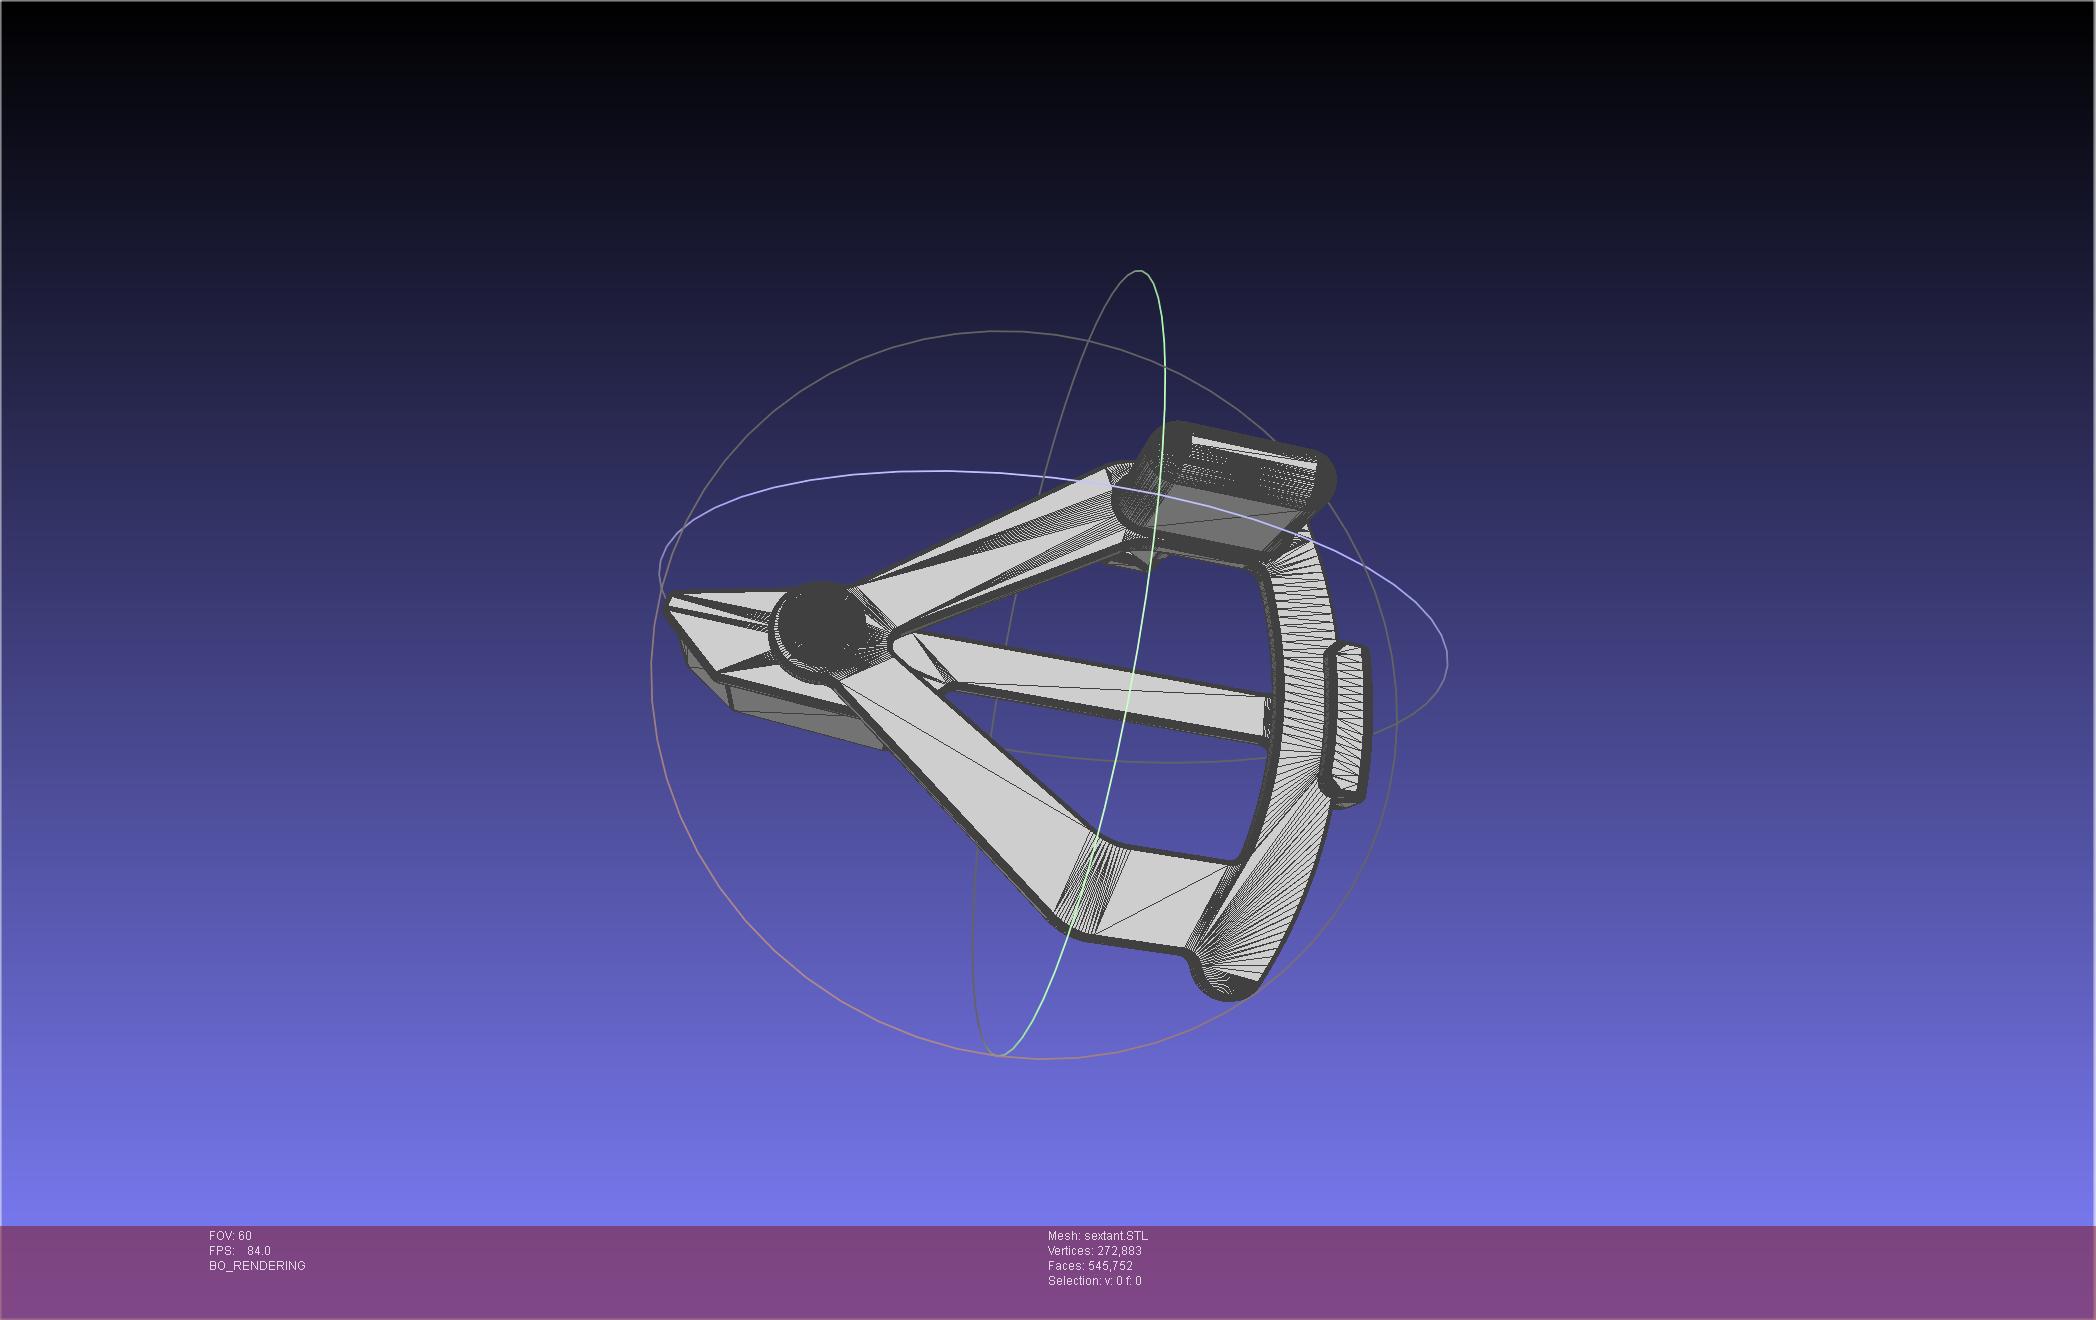Click the Vertices count readout
2096x1320 pixels.
[x=1094, y=1251]
